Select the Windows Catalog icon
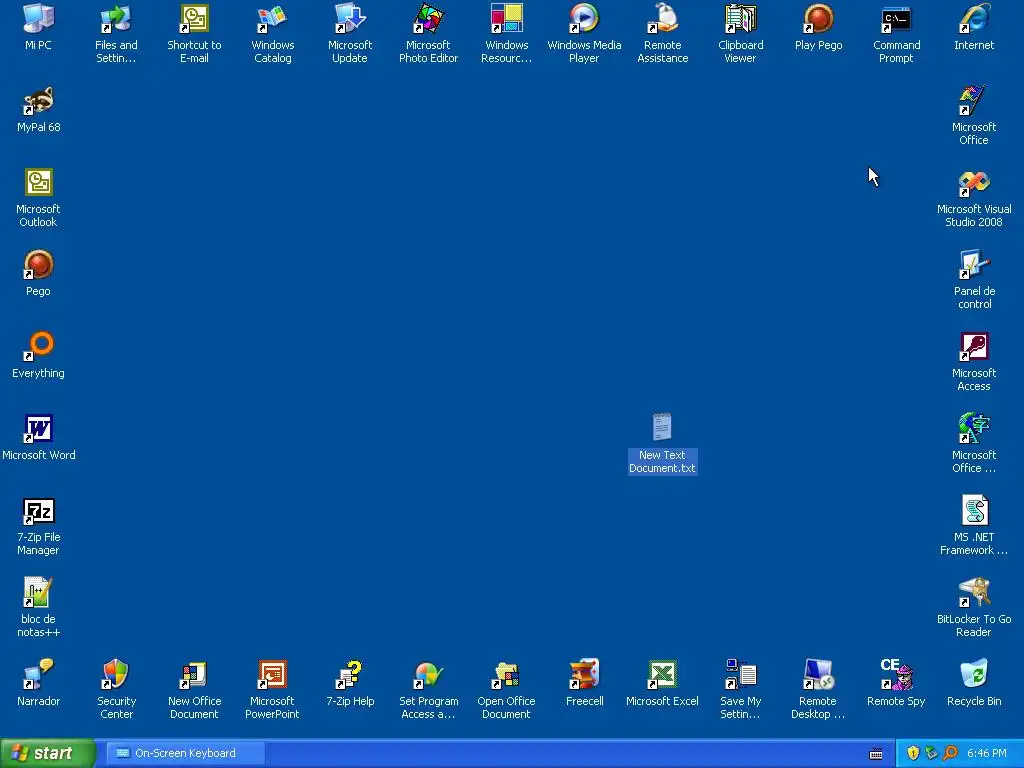Screen dimensions: 1024x768 [x=272, y=18]
